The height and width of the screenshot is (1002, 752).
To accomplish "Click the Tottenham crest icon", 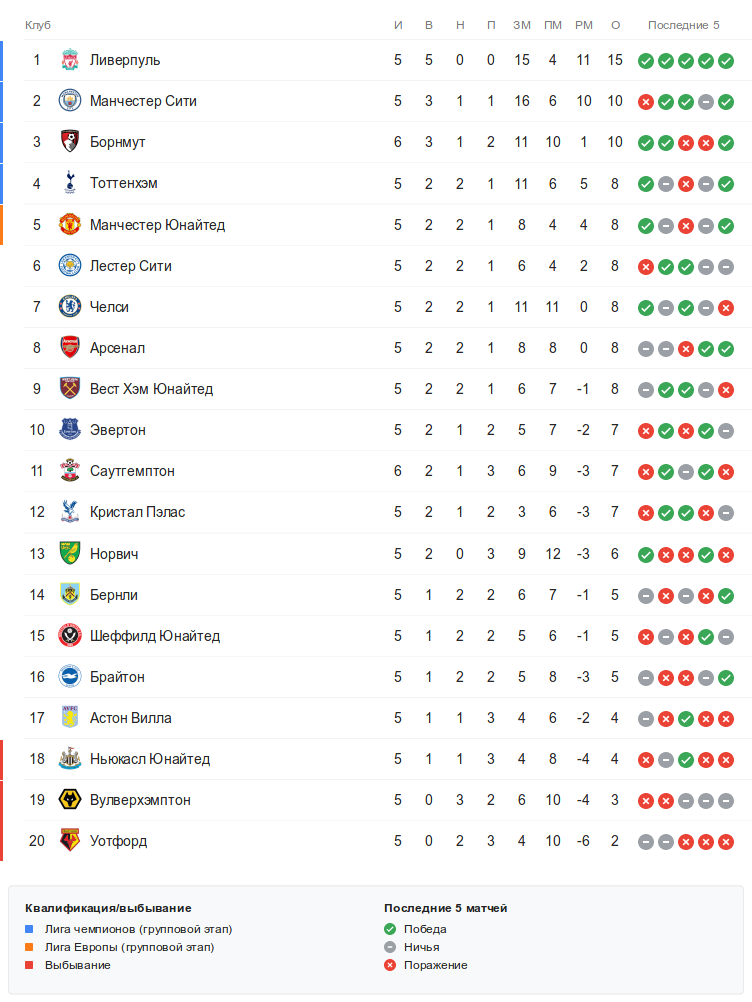I will coord(69,183).
